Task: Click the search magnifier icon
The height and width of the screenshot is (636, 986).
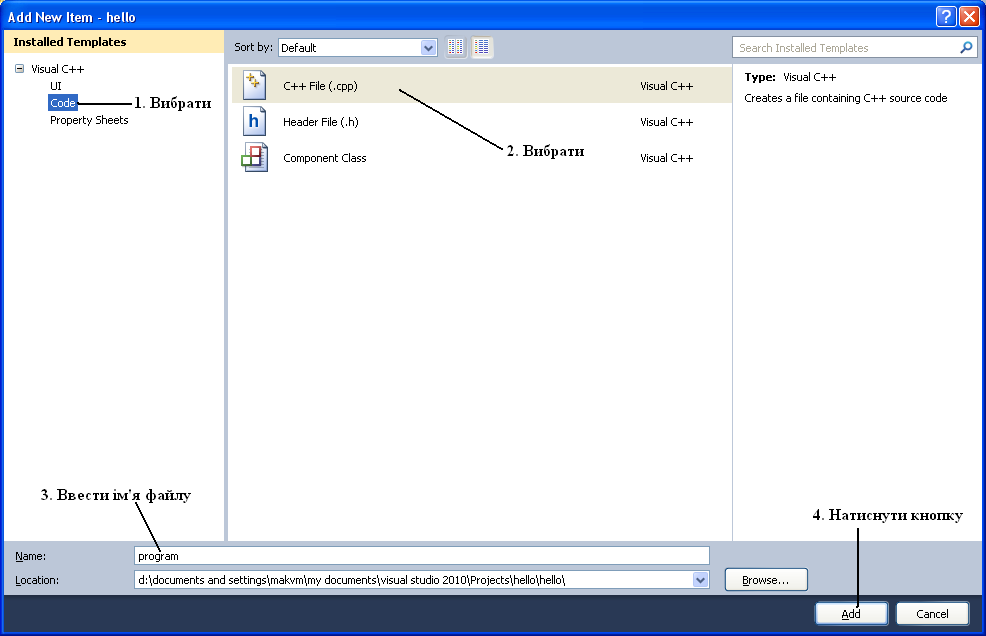Action: (x=967, y=47)
